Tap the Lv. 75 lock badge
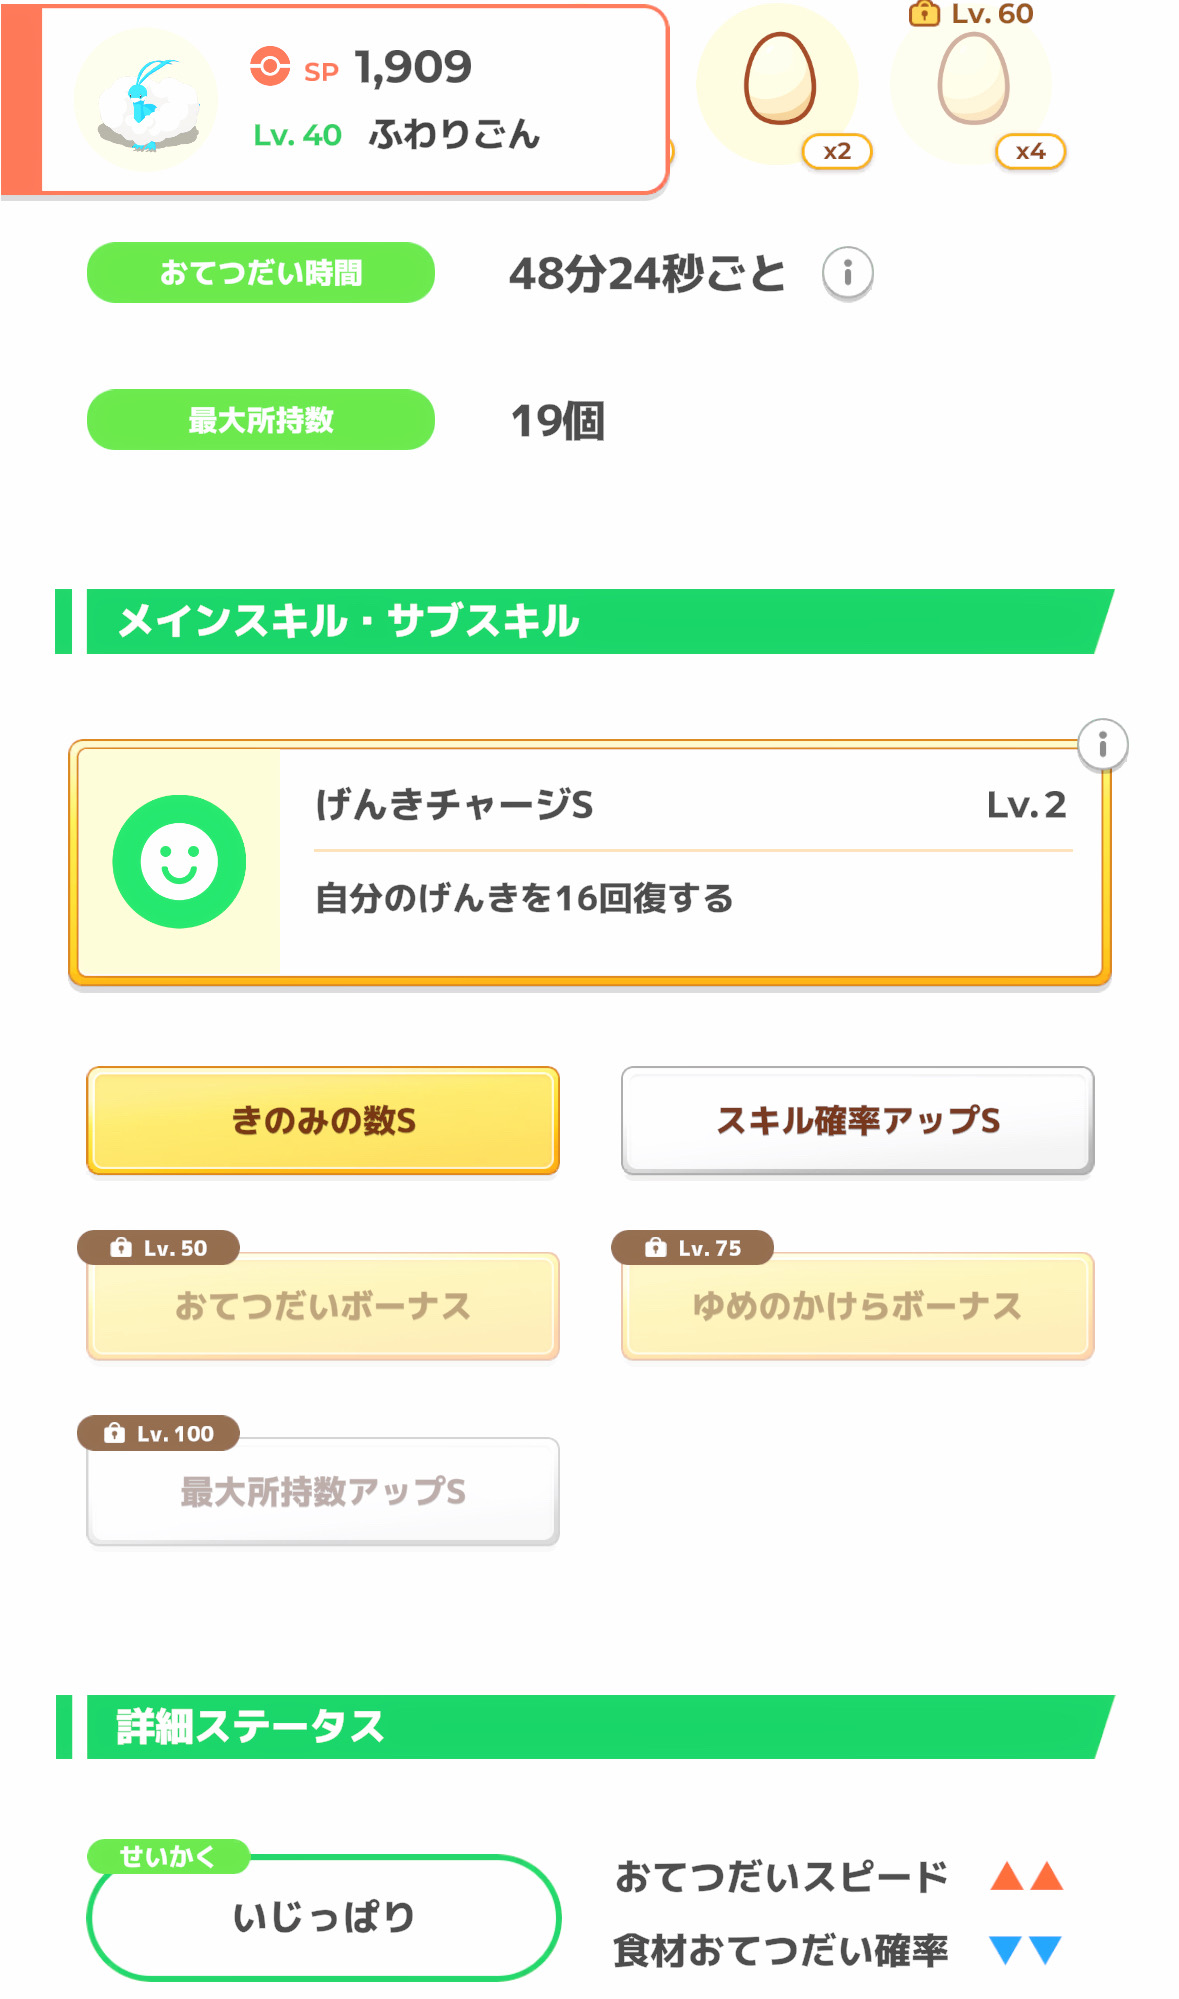Screen dimensions: 1179x1999 693,1248
